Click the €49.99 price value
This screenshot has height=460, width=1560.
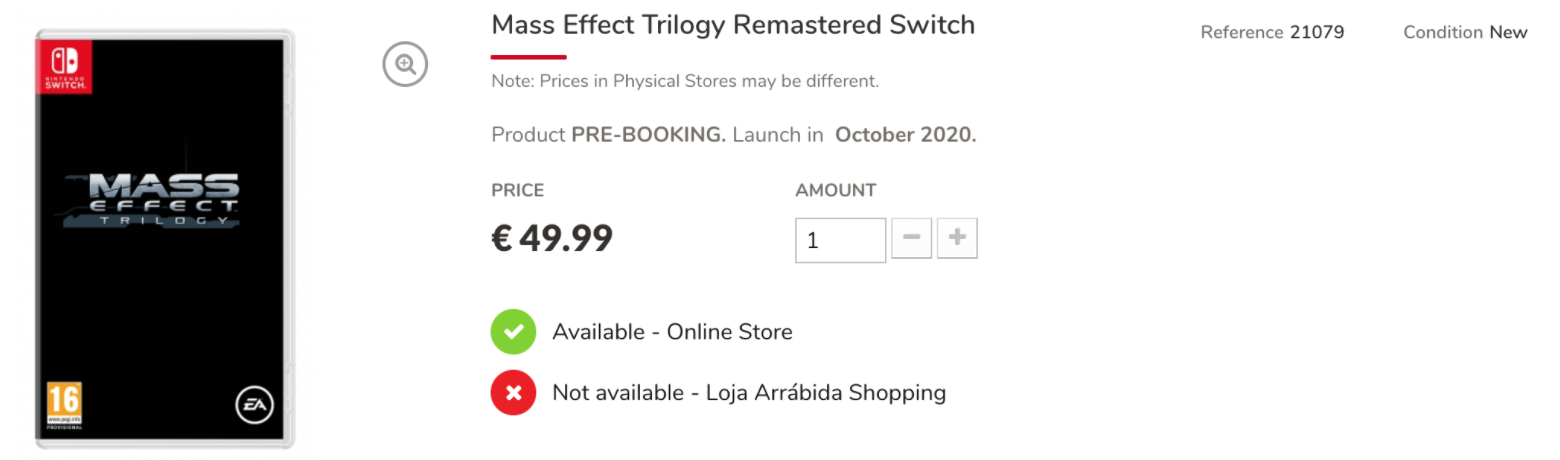click(552, 238)
